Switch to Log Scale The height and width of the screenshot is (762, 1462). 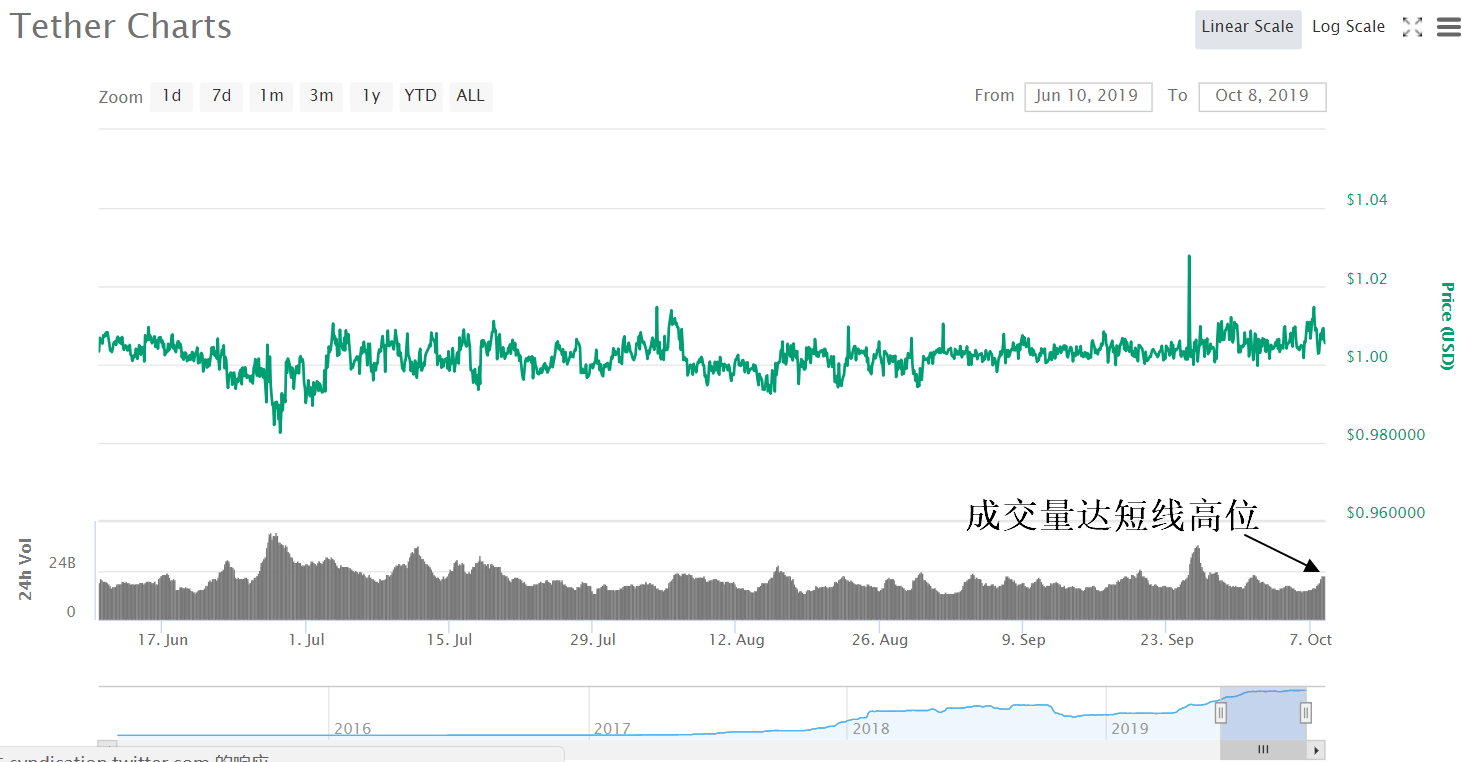pyautogui.click(x=1348, y=27)
